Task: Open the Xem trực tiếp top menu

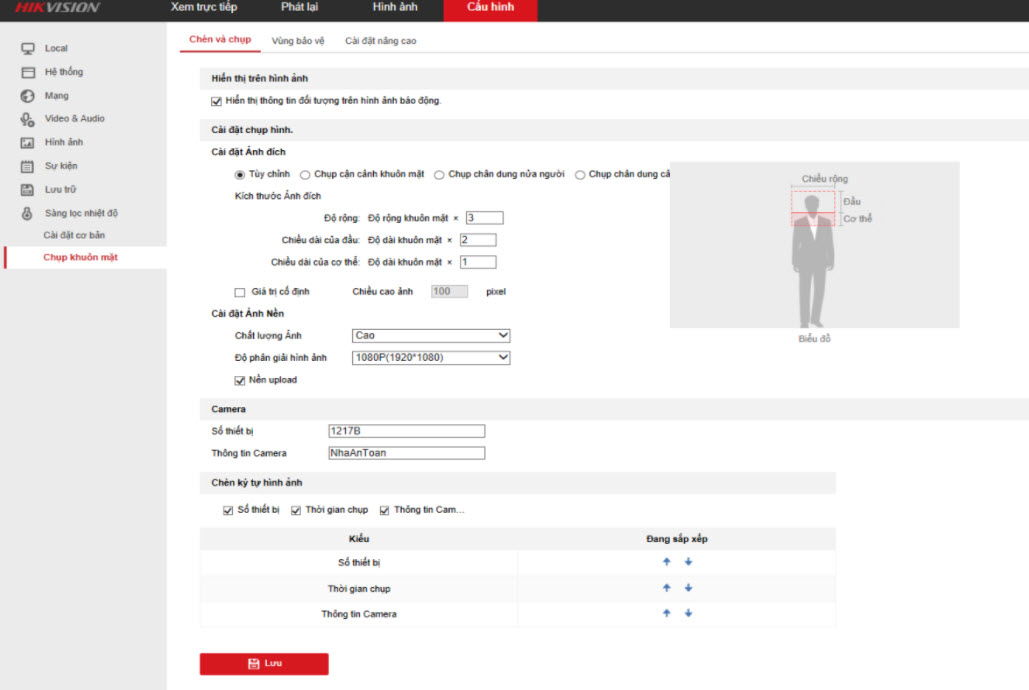Action: 204,8
